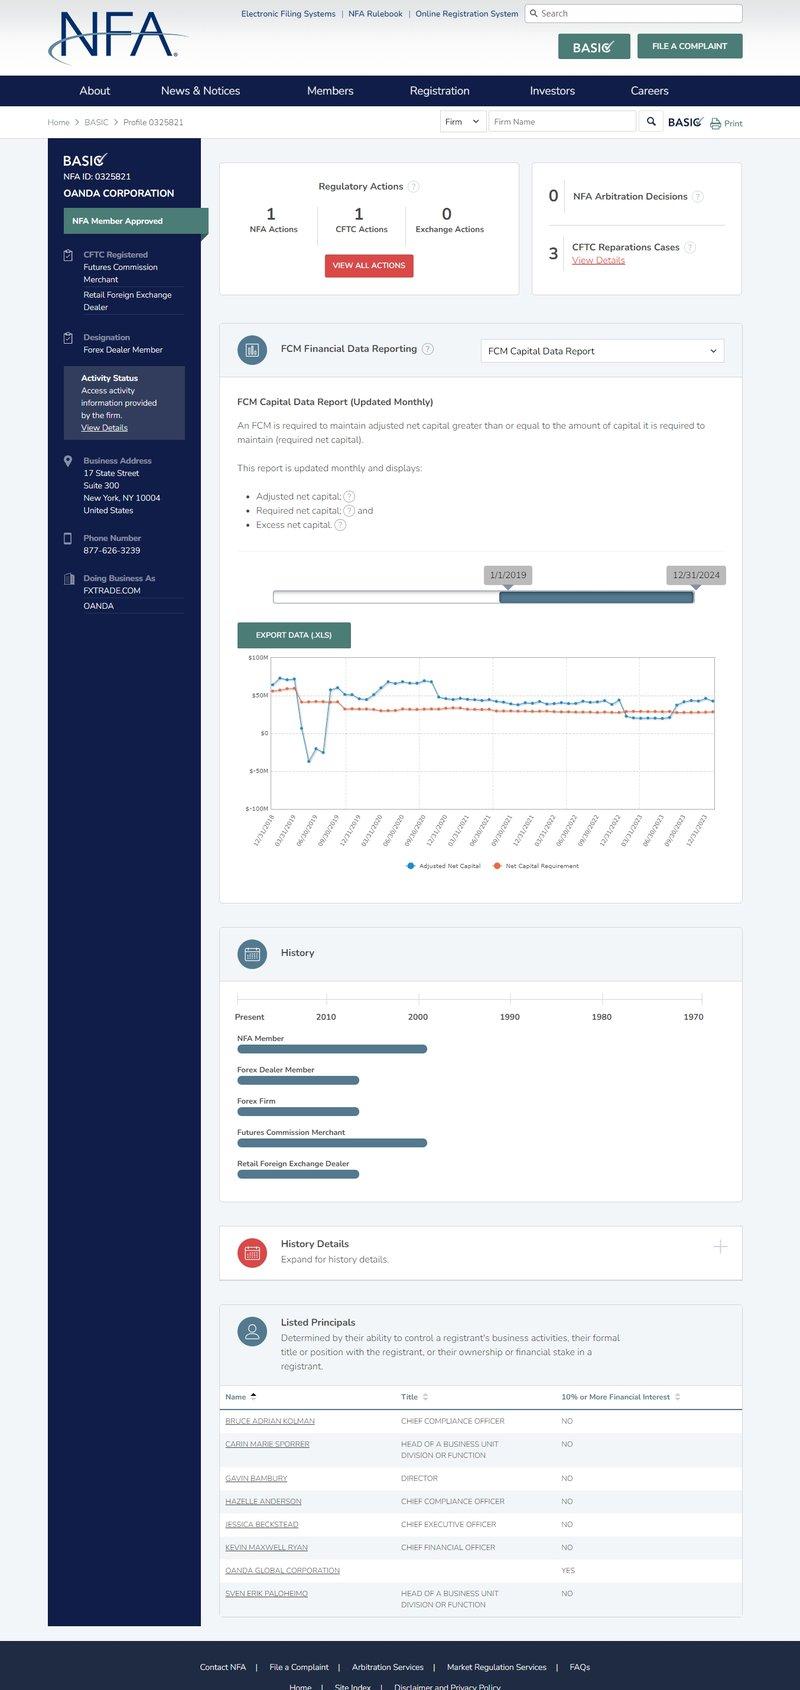Image resolution: width=800 pixels, height=1690 pixels.
Task: Click help icon next to Excess net capital
Action: point(340,525)
